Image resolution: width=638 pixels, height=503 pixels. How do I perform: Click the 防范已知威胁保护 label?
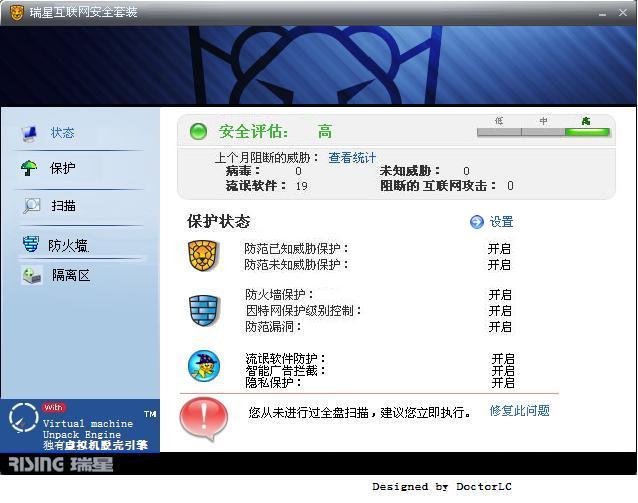[x=296, y=249]
